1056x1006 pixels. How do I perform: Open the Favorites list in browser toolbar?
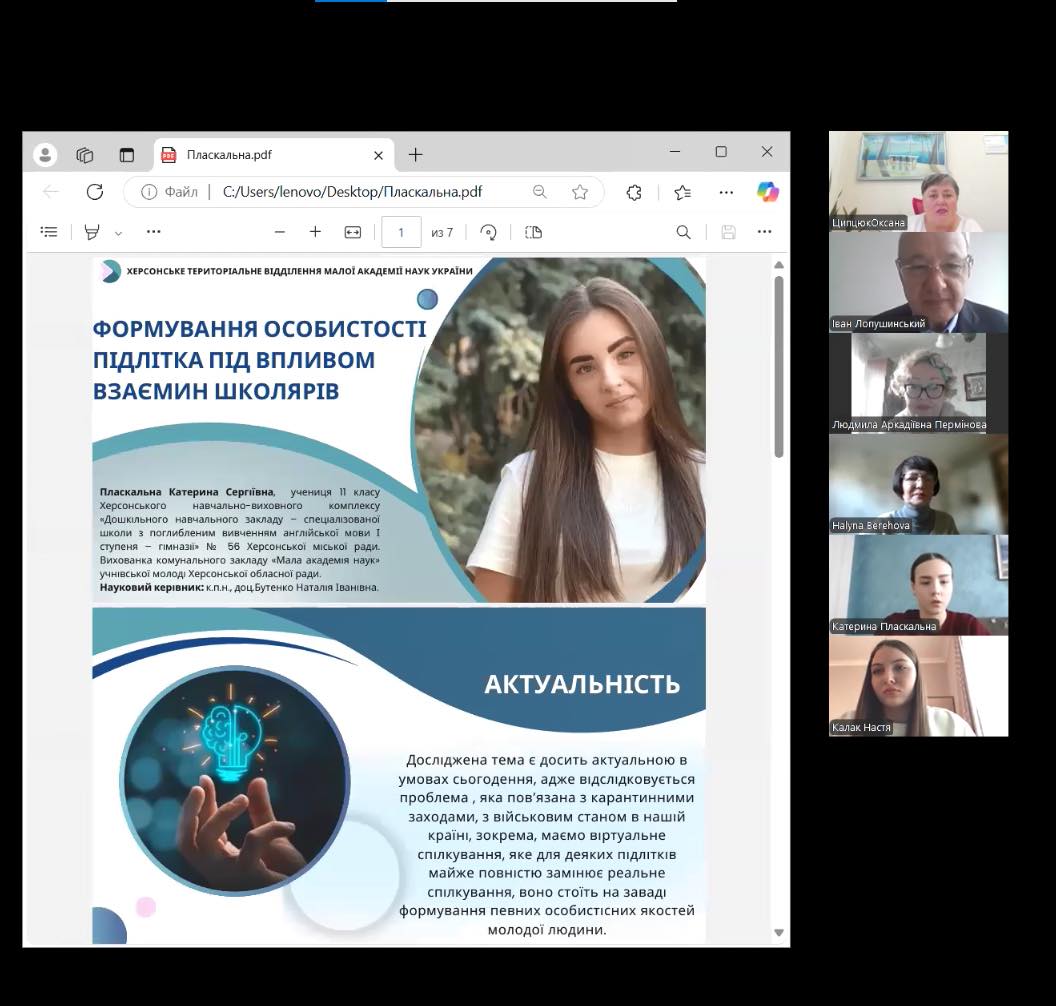tap(683, 192)
